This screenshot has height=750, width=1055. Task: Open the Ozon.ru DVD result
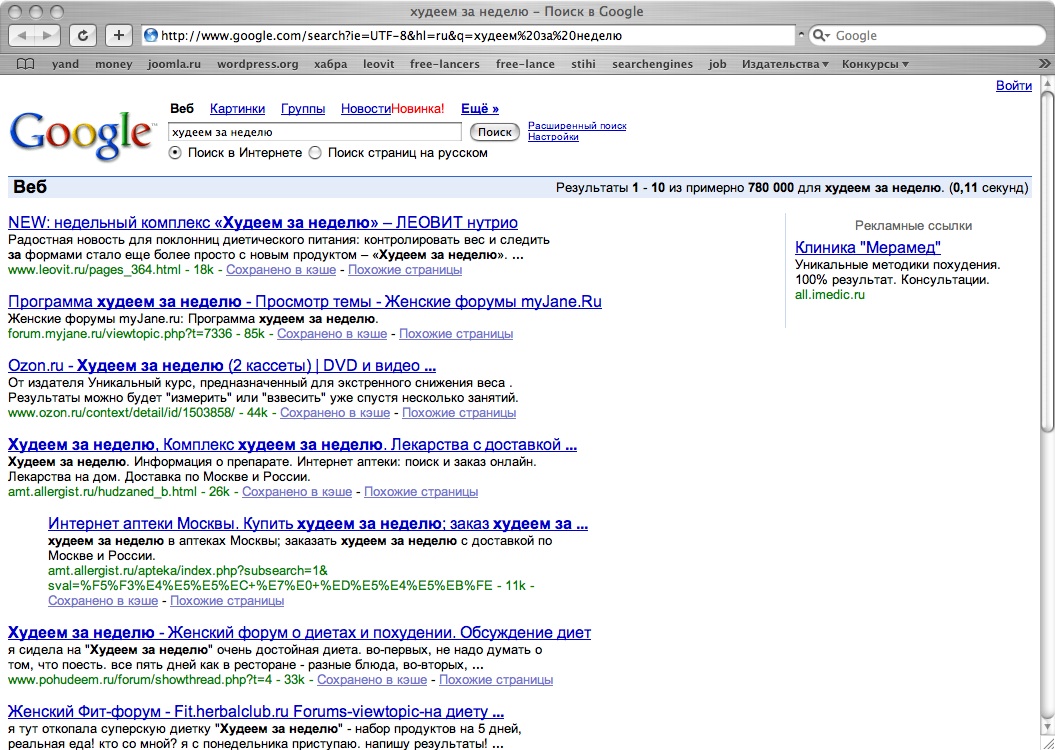[x=222, y=366]
